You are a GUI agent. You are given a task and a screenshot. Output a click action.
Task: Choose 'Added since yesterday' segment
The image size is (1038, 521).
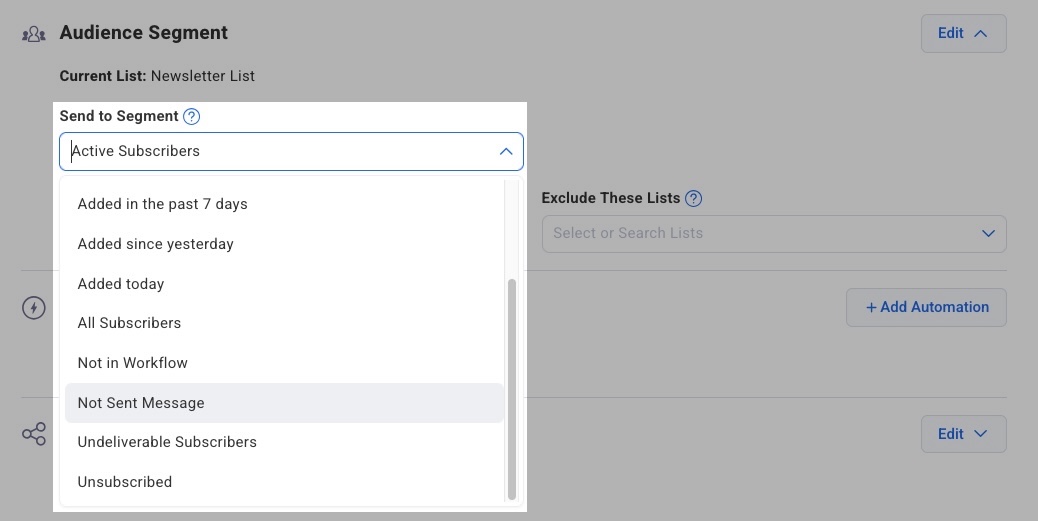point(155,244)
